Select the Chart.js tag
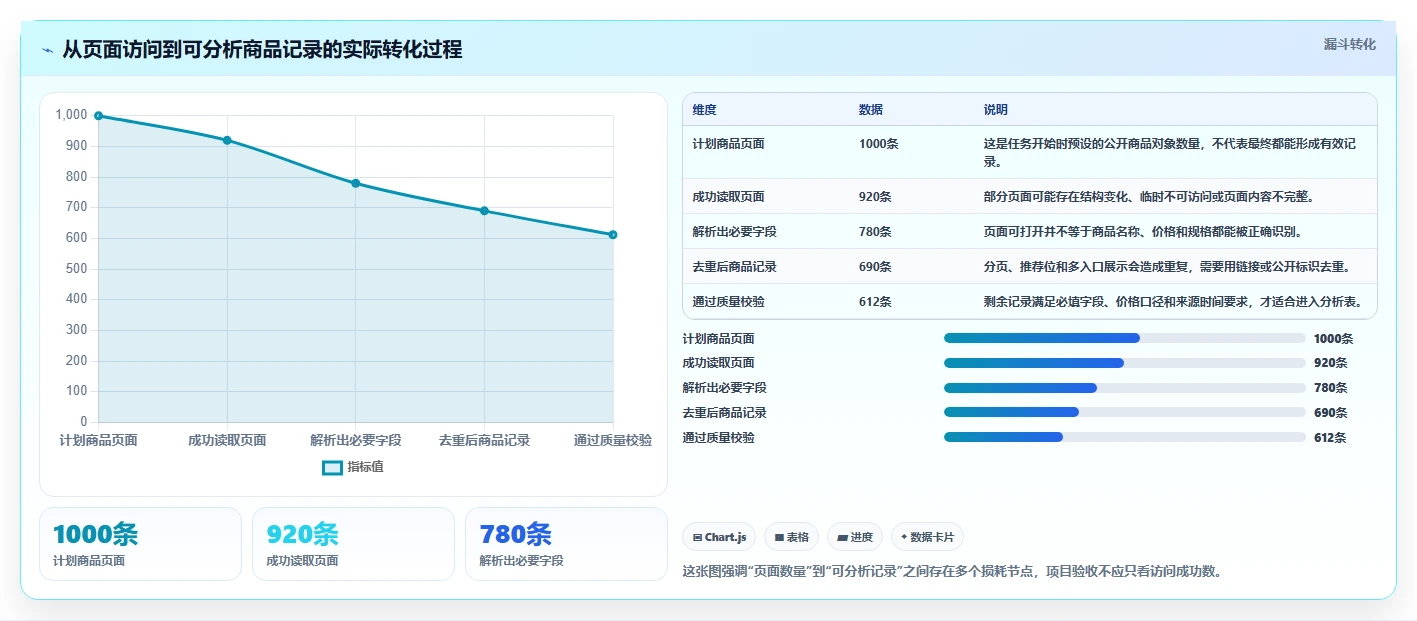 719,537
